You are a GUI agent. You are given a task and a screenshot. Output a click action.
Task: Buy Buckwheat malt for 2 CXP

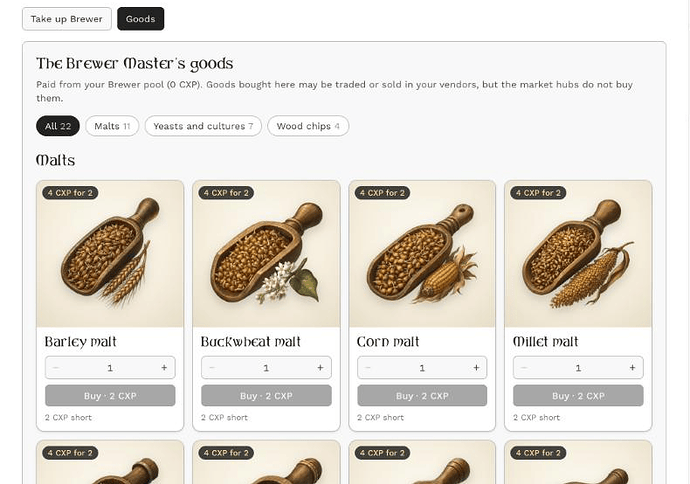266,396
